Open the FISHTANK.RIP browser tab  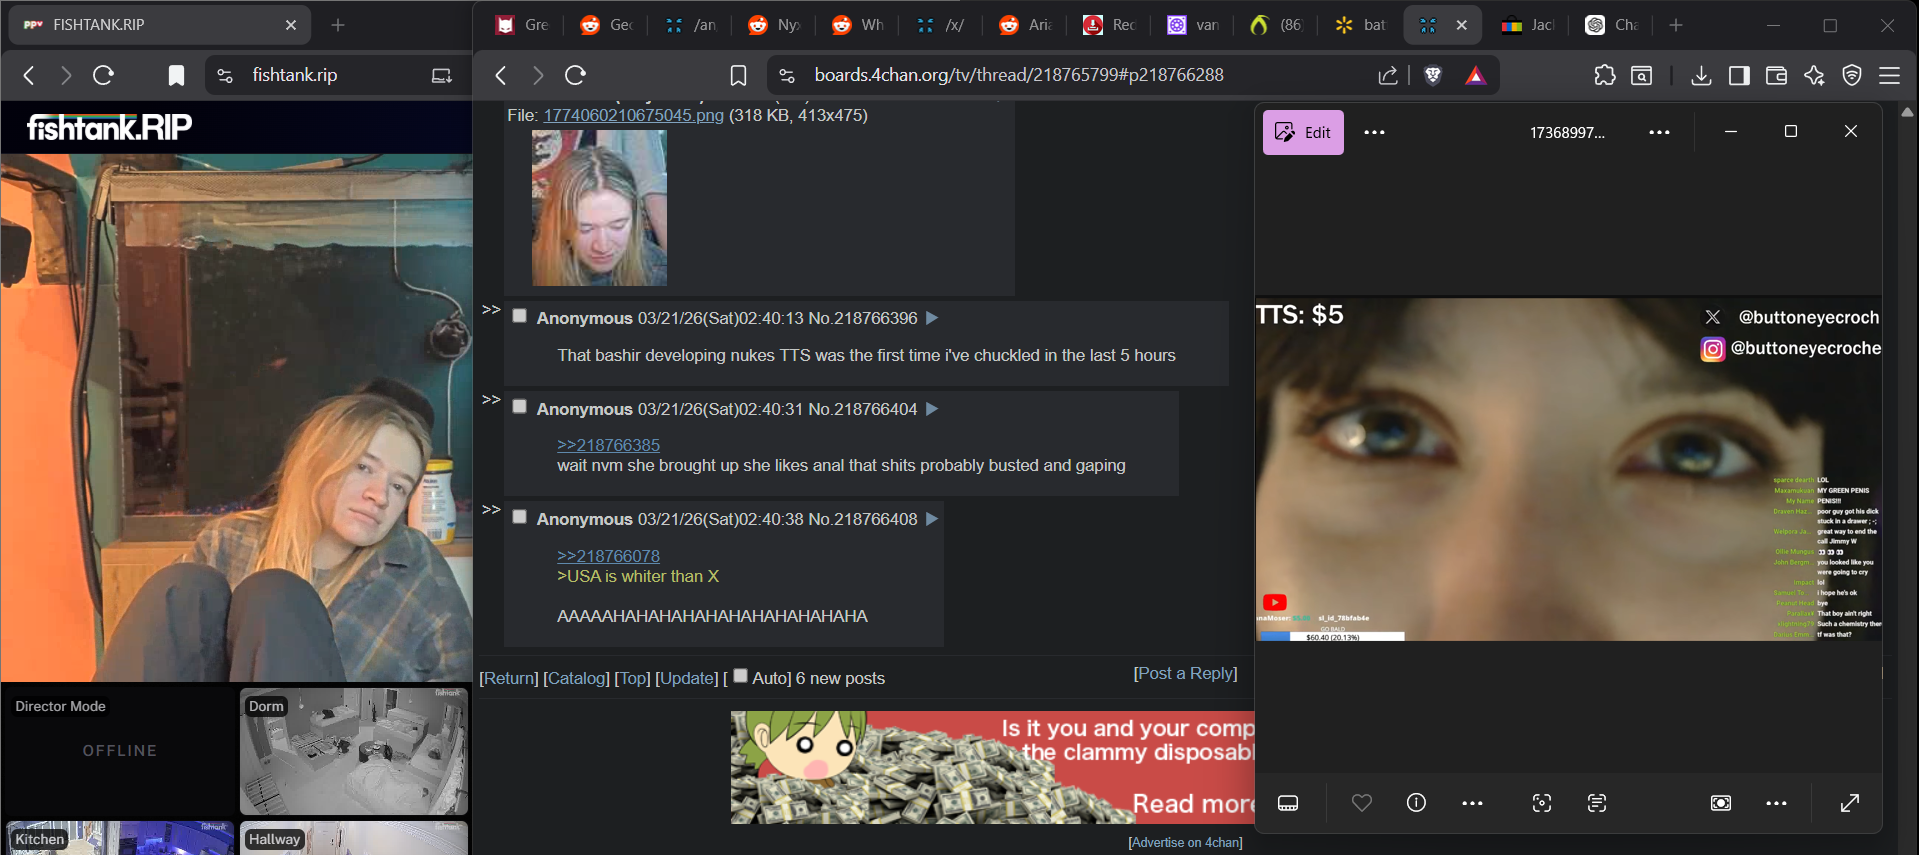click(160, 25)
